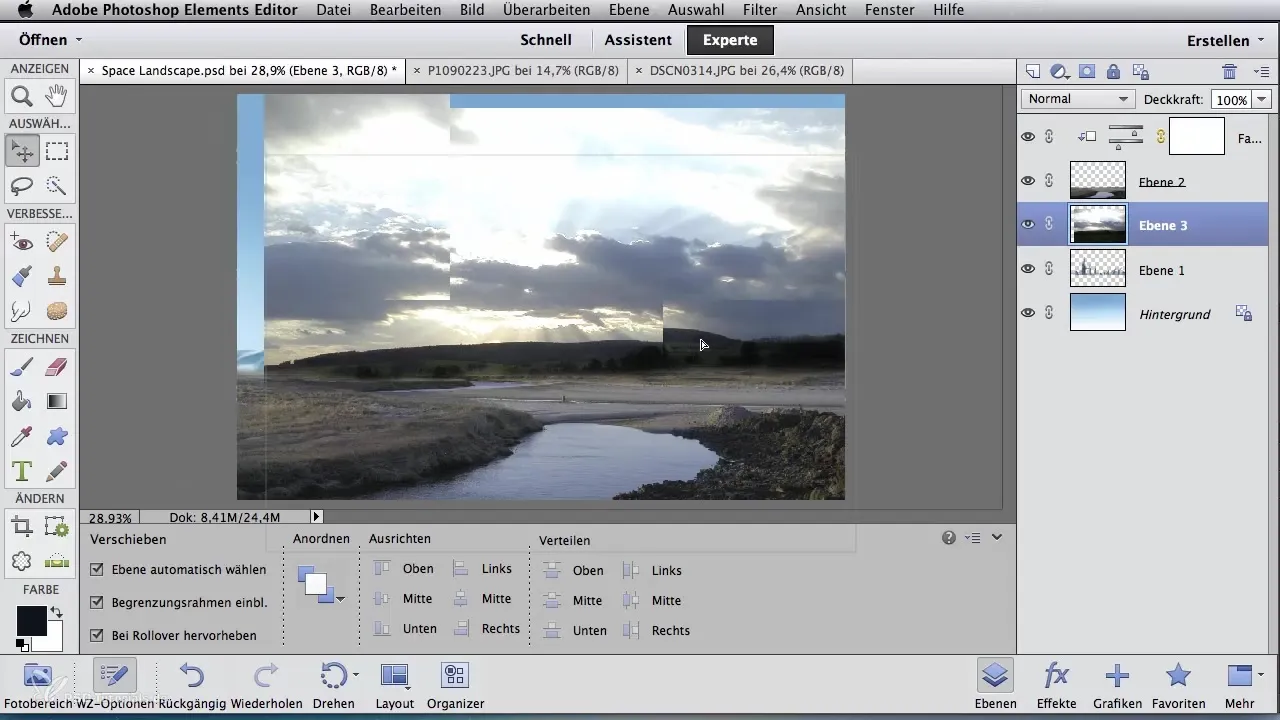1280x720 pixels.
Task: Create a new layer in Layers panel
Action: pos(1033,71)
